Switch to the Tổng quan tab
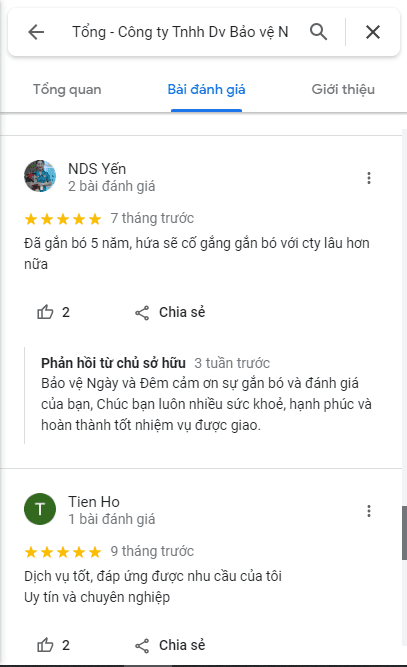 67,90
